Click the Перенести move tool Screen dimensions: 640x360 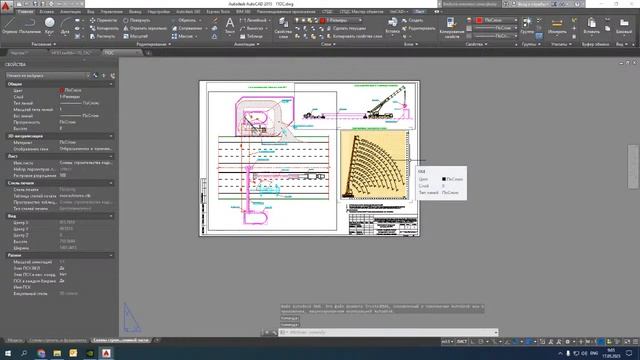[103, 20]
